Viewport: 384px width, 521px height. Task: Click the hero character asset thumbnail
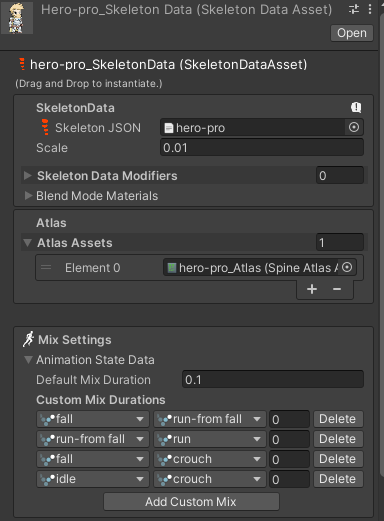pyautogui.click(x=17, y=18)
